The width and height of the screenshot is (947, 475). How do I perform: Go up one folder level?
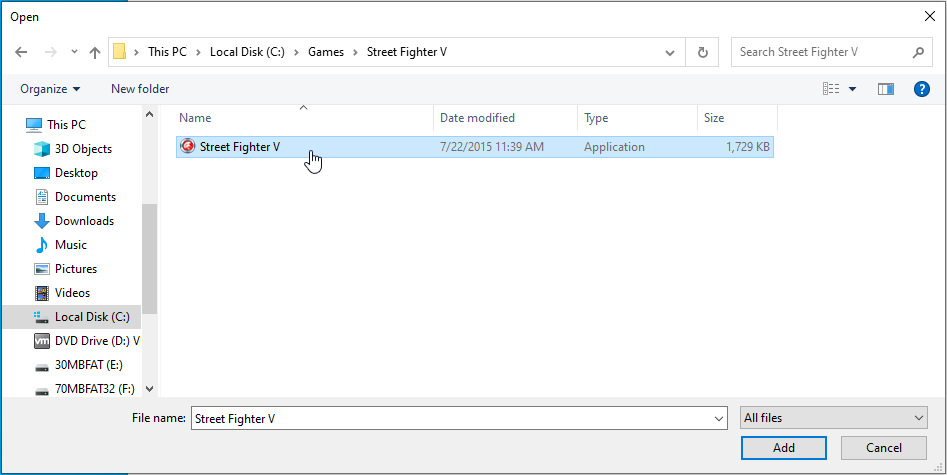coord(94,52)
